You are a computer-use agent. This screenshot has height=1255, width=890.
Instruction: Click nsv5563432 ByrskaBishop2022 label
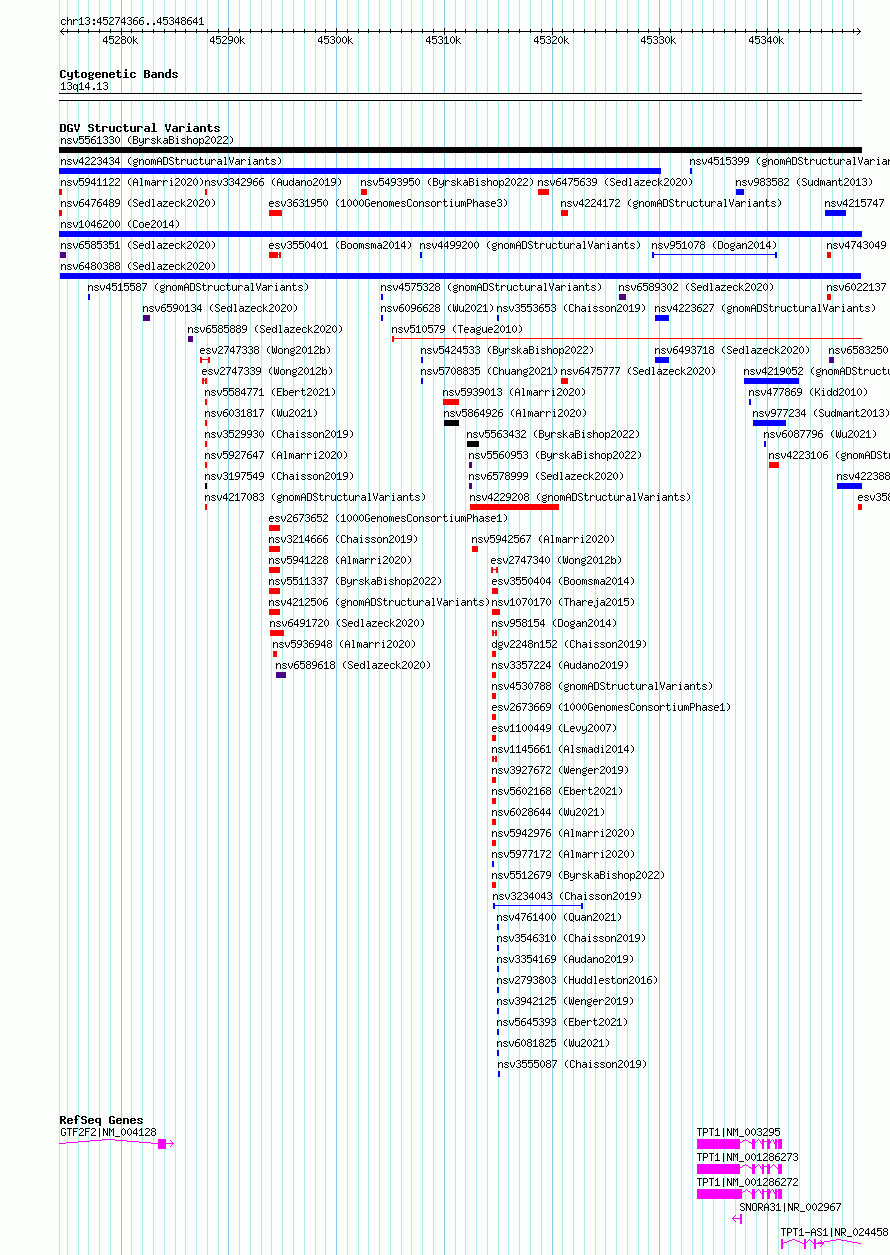[x=553, y=434]
